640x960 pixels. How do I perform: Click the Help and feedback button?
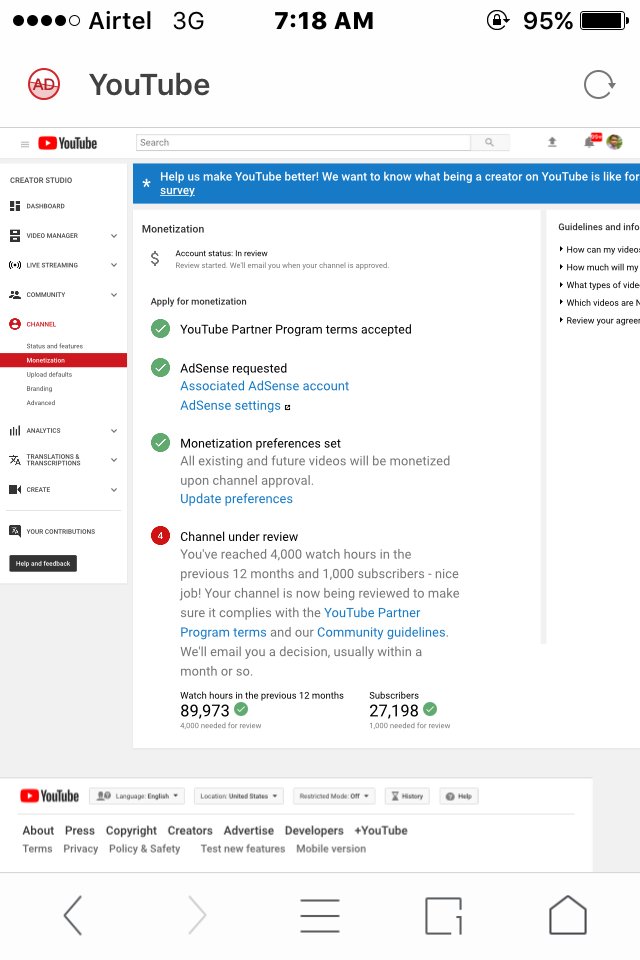coord(43,563)
